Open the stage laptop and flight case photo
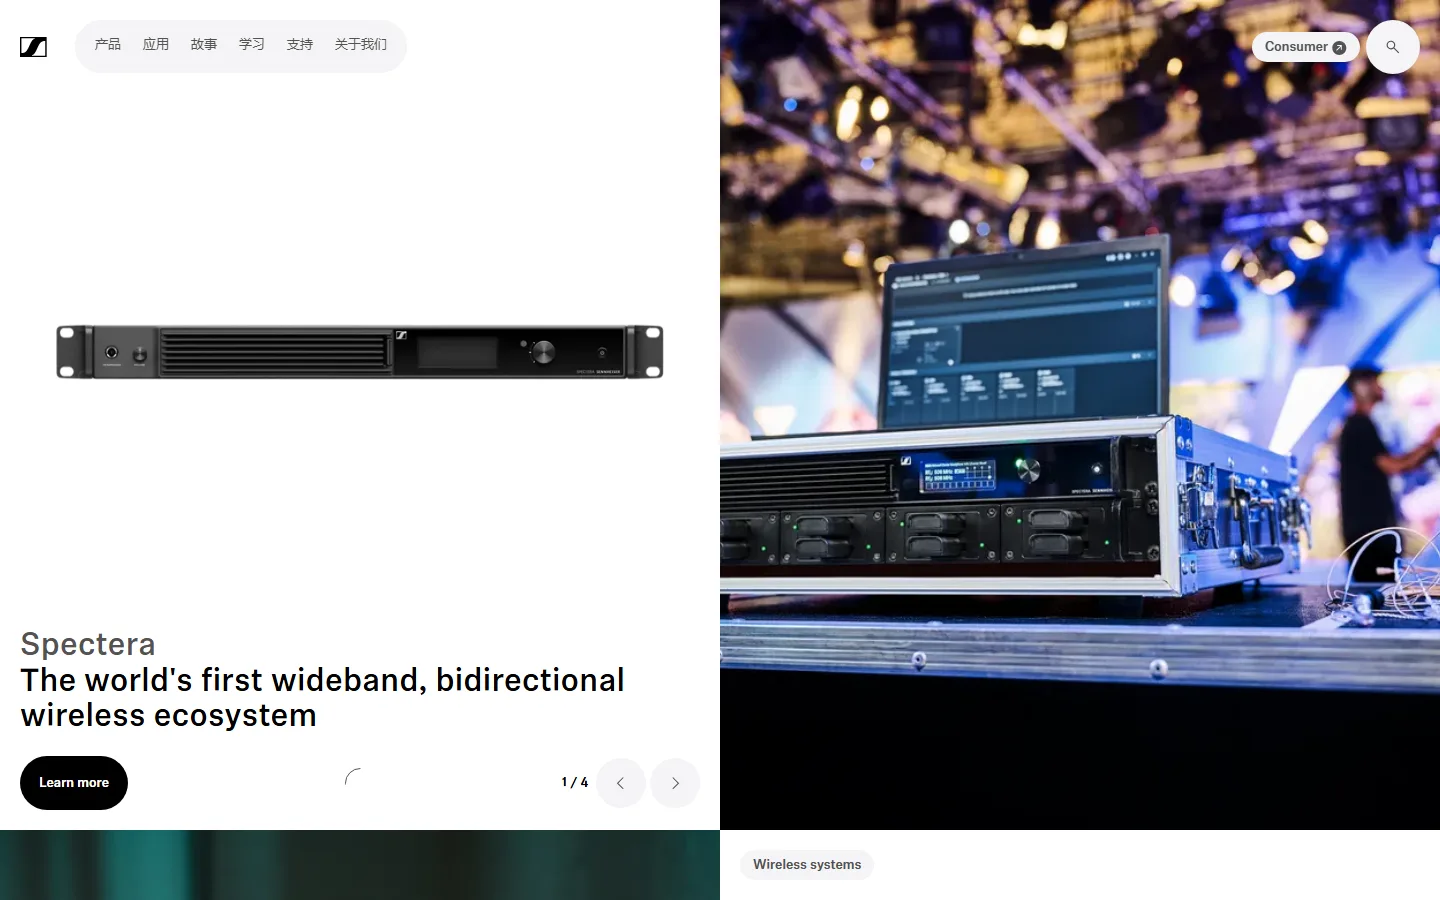 (x=1080, y=415)
